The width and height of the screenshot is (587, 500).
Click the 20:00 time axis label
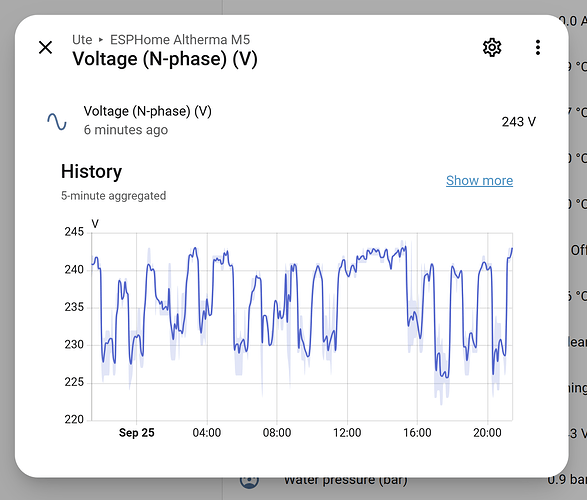[x=487, y=433]
